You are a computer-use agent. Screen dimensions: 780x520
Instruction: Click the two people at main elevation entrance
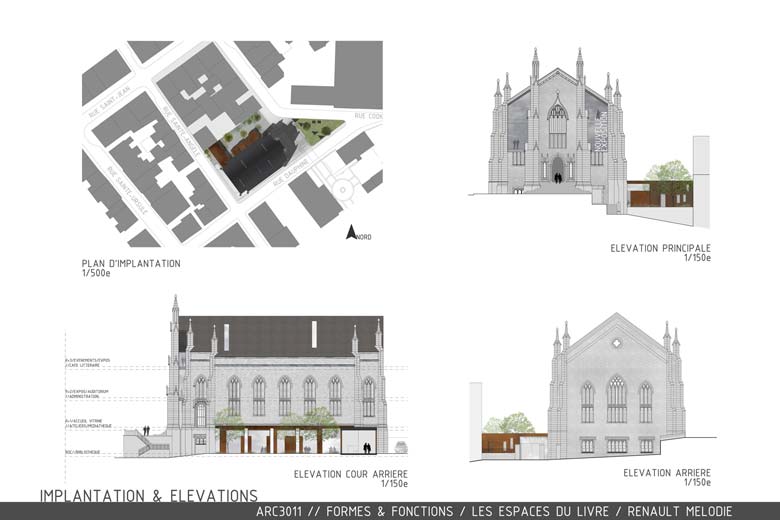coord(558,178)
